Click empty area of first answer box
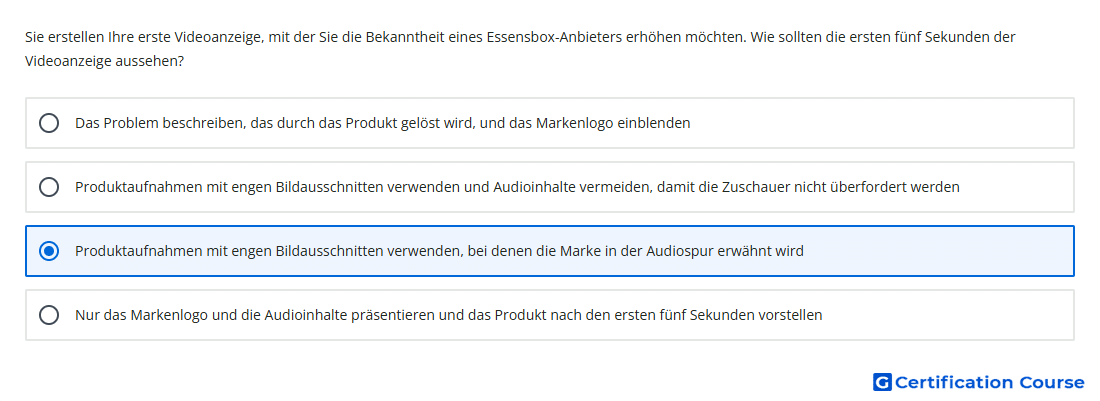This screenshot has width=1100, height=401. click(877, 123)
